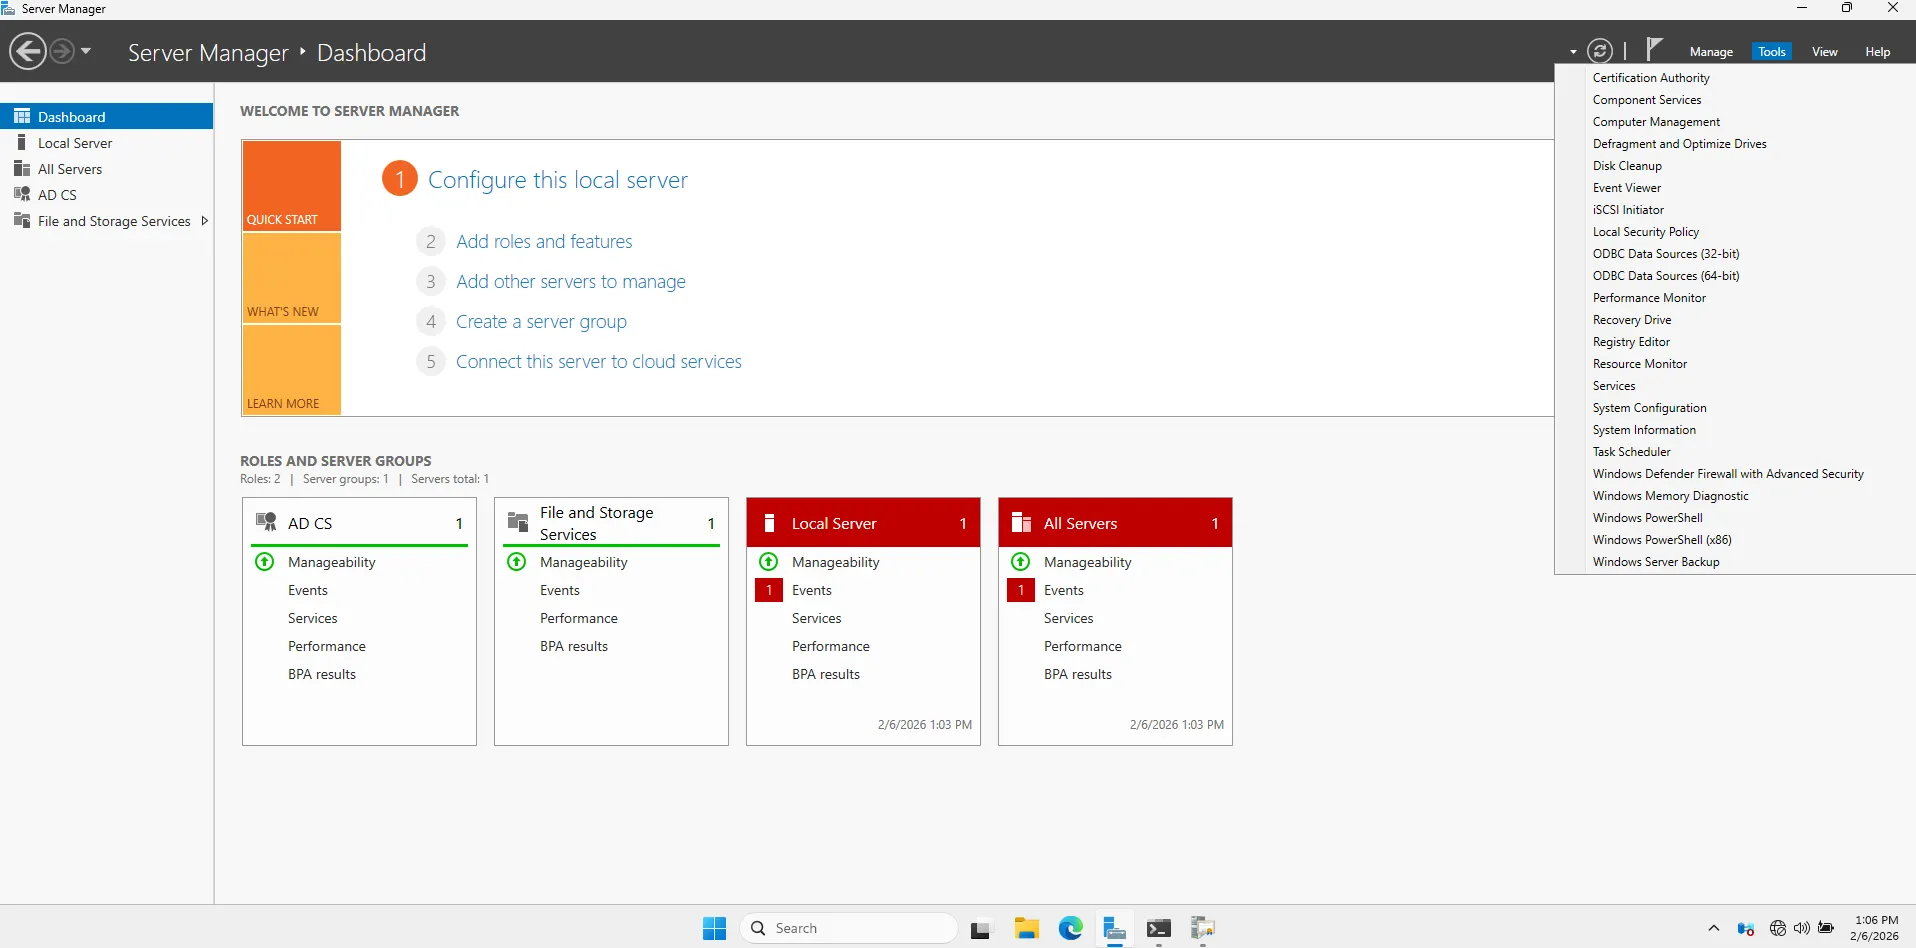1916x948 pixels.
Task: Show hidden icons in the system tray
Action: click(x=1713, y=928)
